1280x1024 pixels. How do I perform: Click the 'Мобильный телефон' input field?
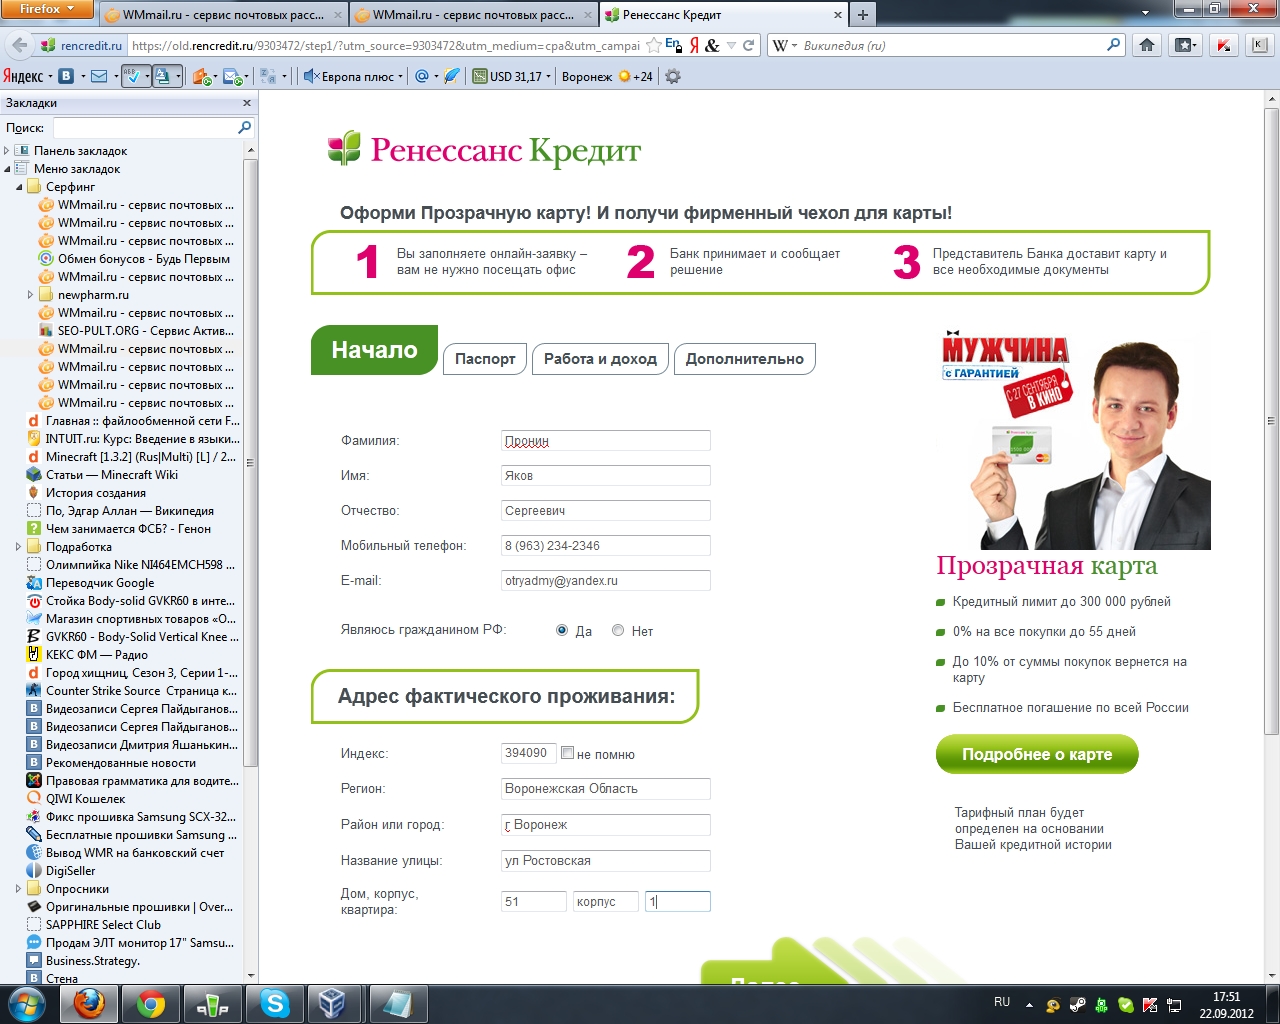[606, 545]
